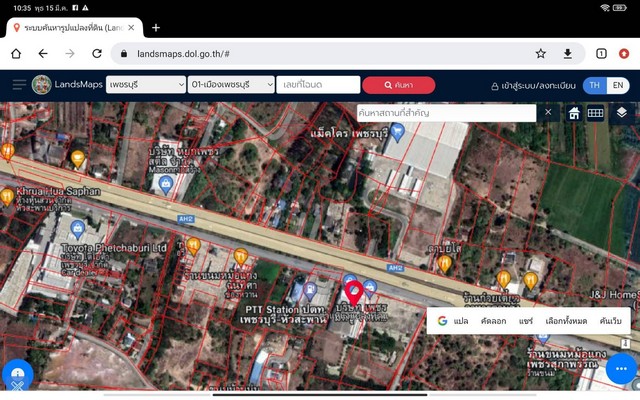
Task: Click the red browser update menu icon
Action: coord(624,53)
